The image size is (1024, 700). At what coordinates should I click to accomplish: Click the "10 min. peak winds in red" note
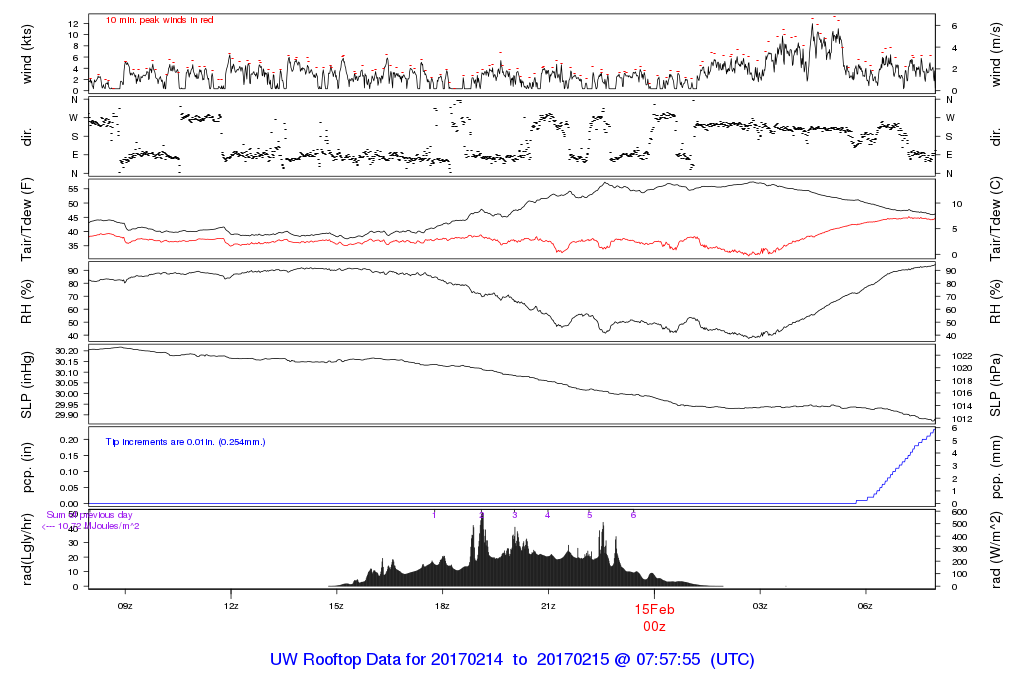pyautogui.click(x=159, y=20)
